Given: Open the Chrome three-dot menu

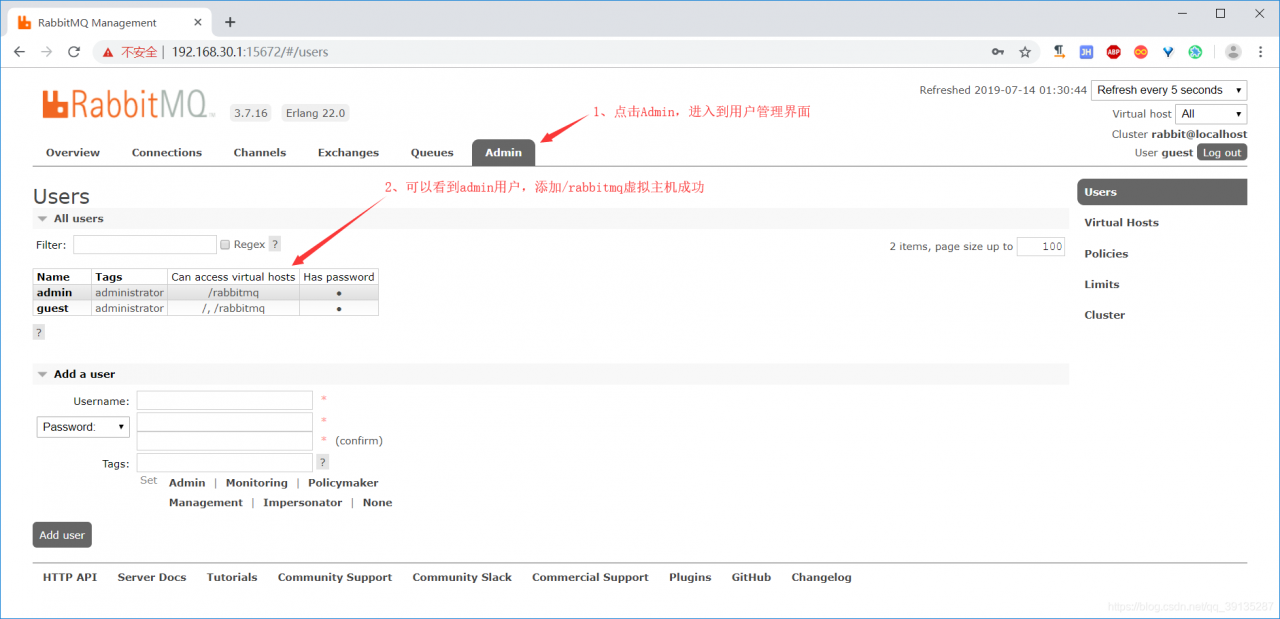Looking at the screenshot, I should 1260,52.
